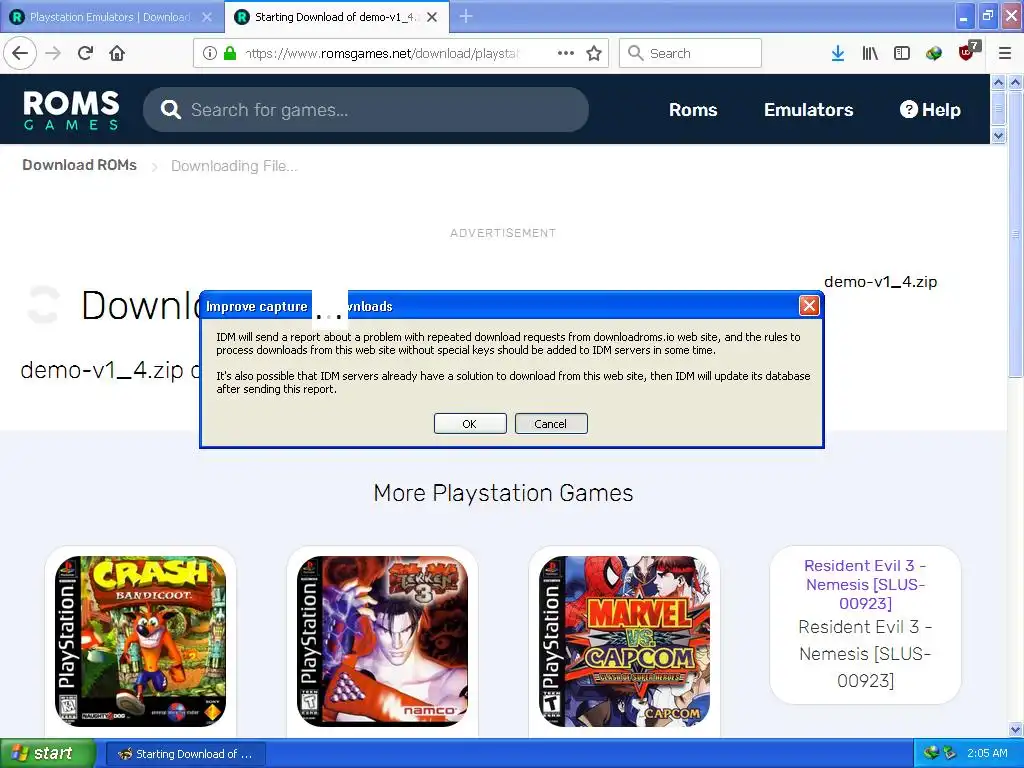
Task: Switch to Playstation Emulators tab
Action: tap(111, 17)
